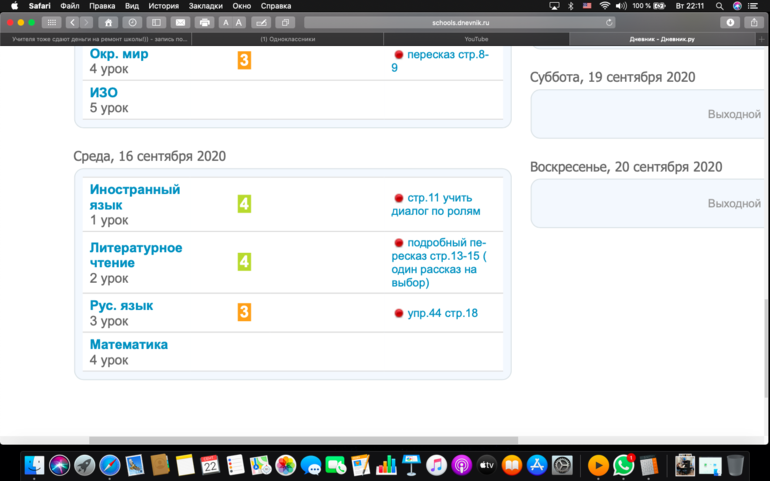Image resolution: width=770 pixels, height=481 pixels.
Task: Click the print icon in Safari toolbar
Action: [205, 22]
